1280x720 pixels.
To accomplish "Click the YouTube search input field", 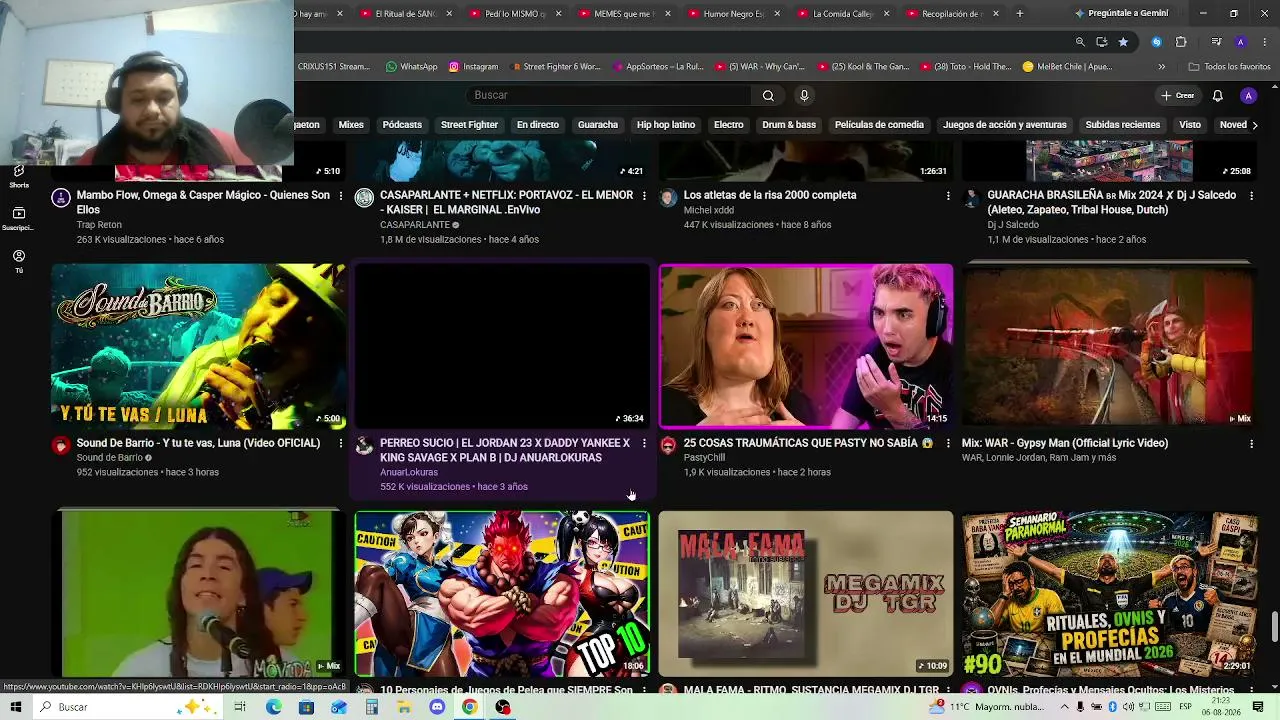I will [x=608, y=95].
